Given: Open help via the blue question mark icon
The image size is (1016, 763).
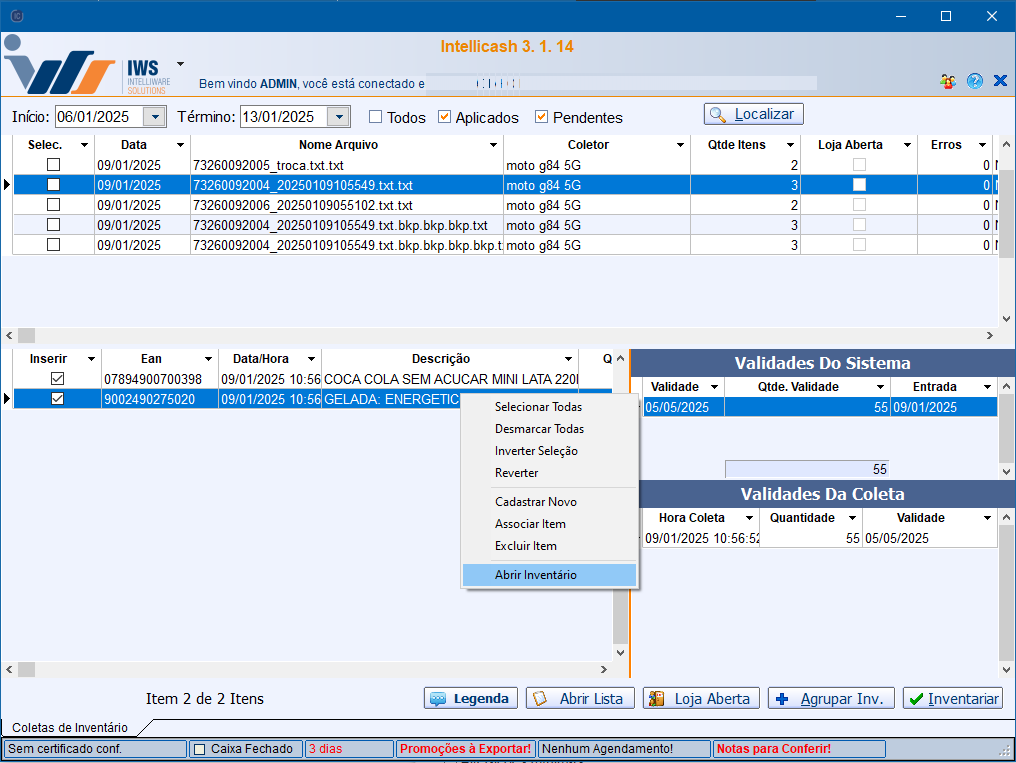Looking at the screenshot, I should click(x=974, y=81).
